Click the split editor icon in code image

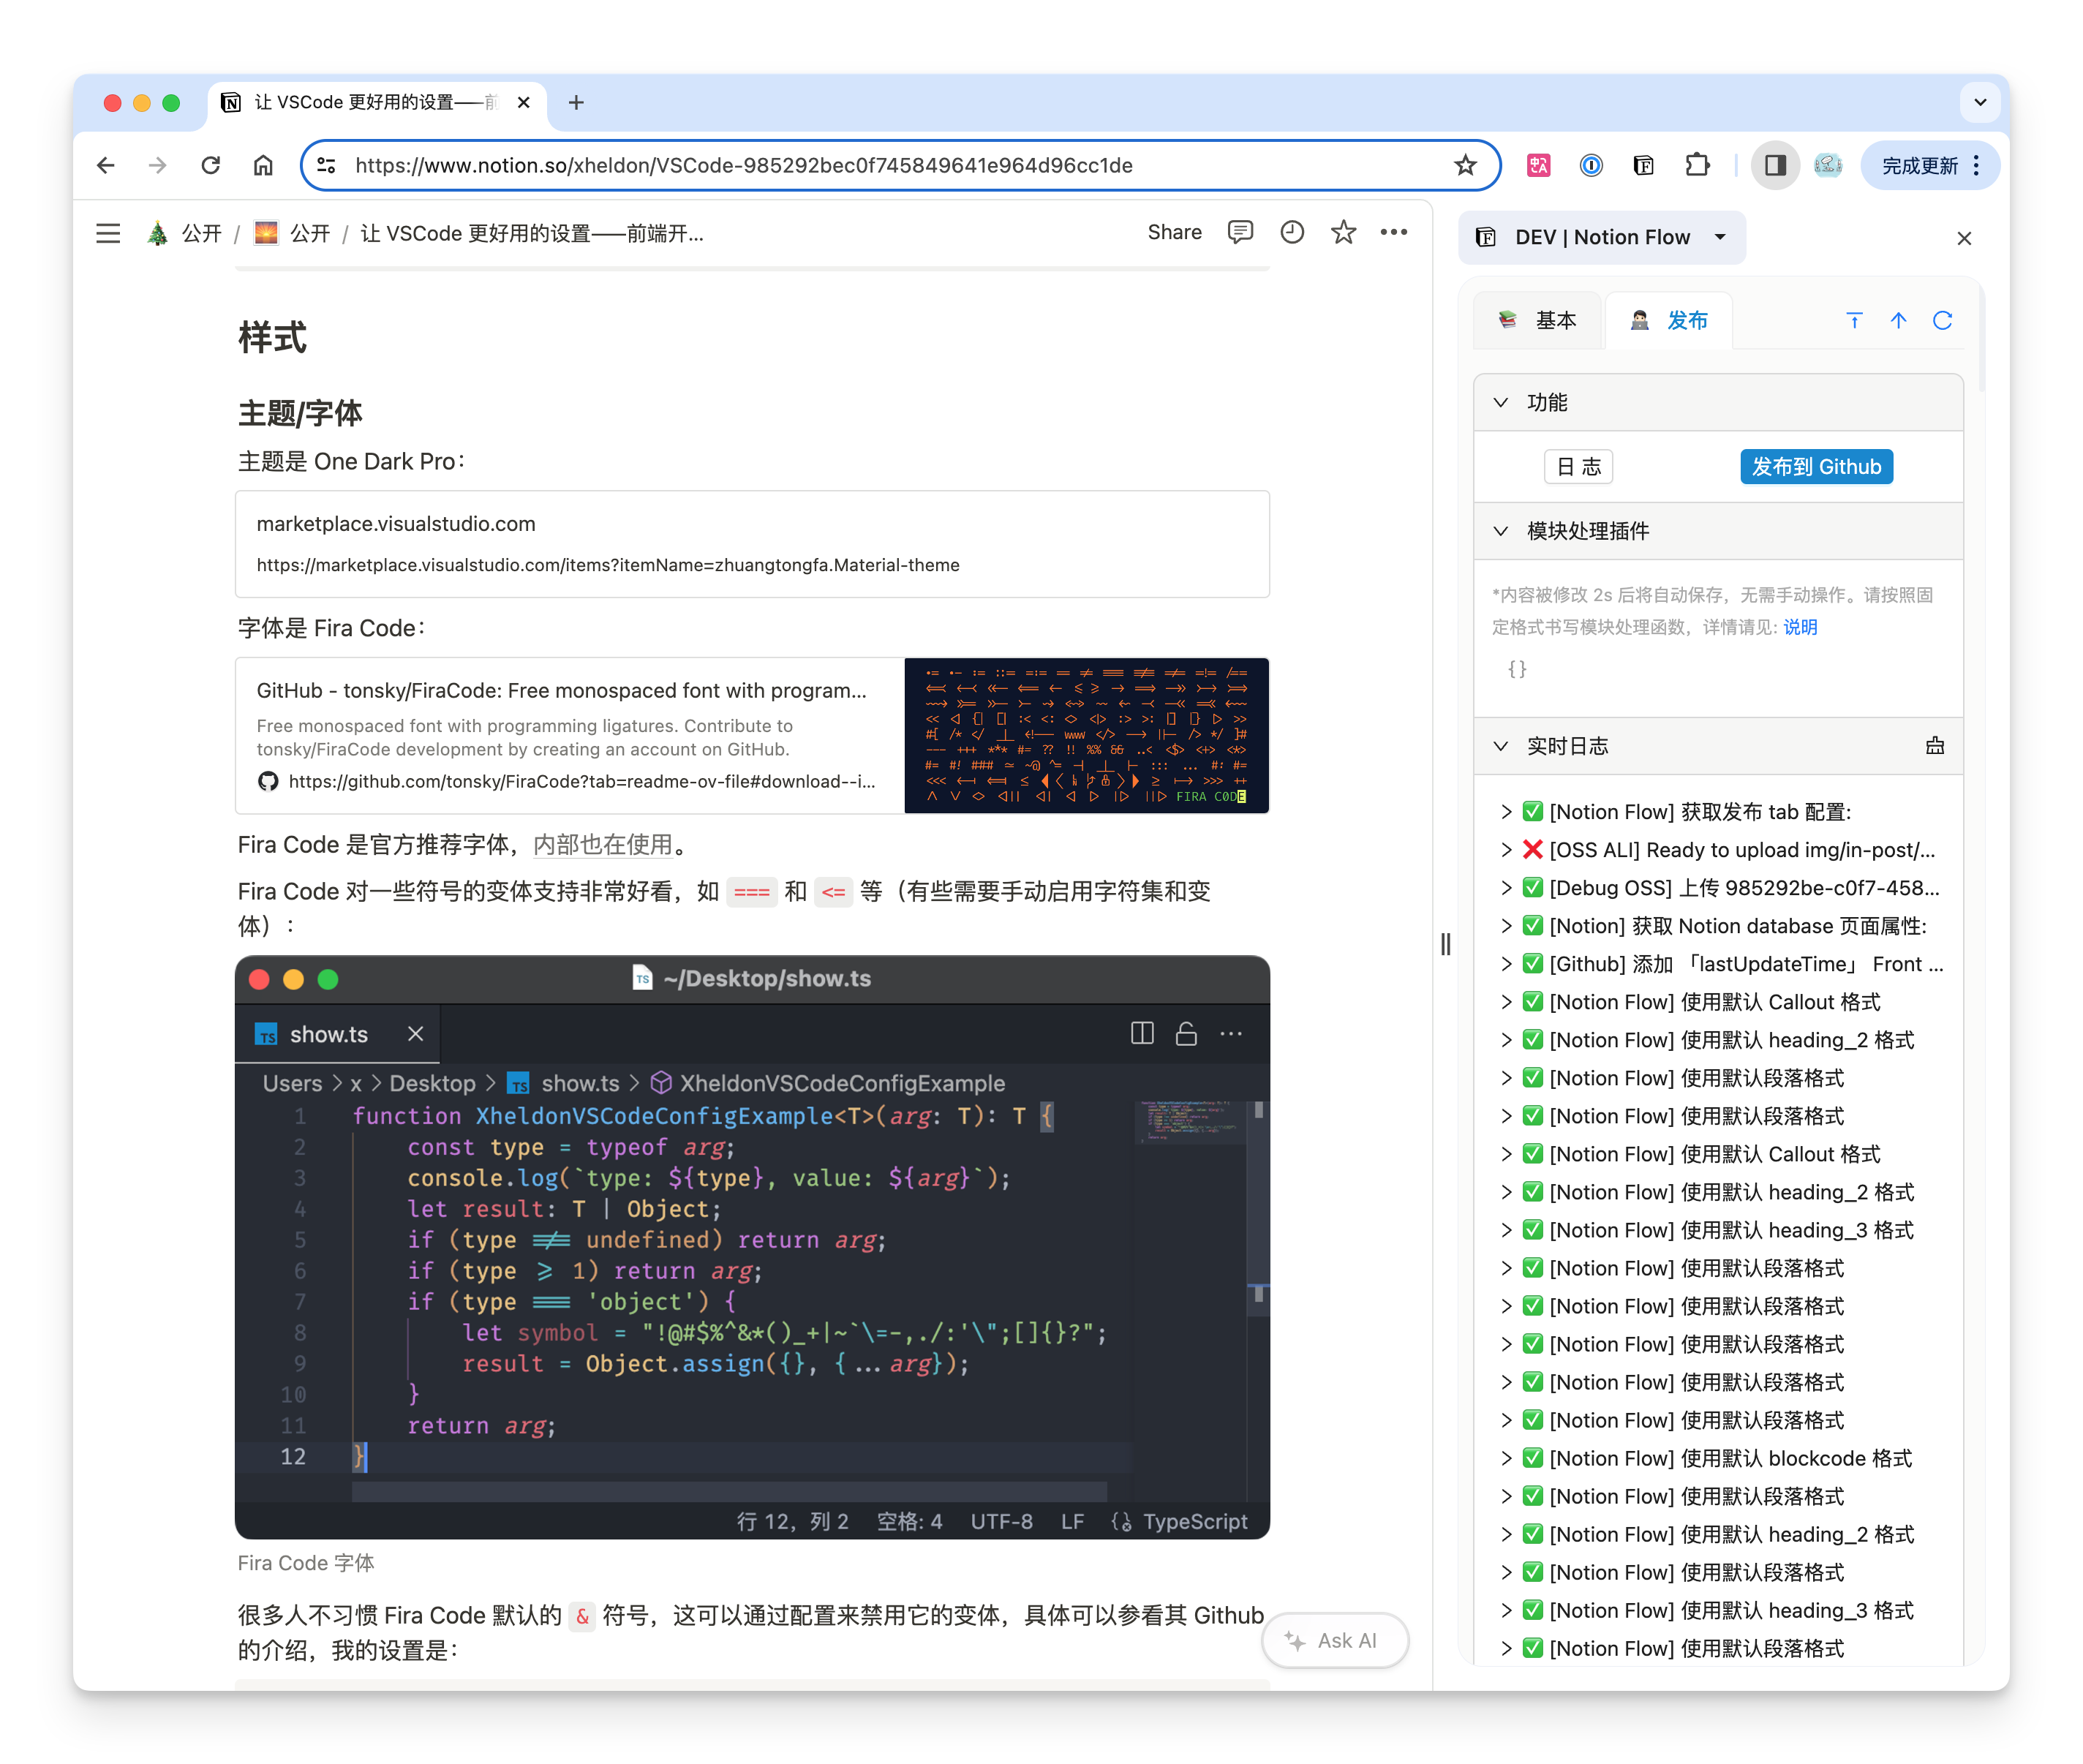point(1142,1033)
